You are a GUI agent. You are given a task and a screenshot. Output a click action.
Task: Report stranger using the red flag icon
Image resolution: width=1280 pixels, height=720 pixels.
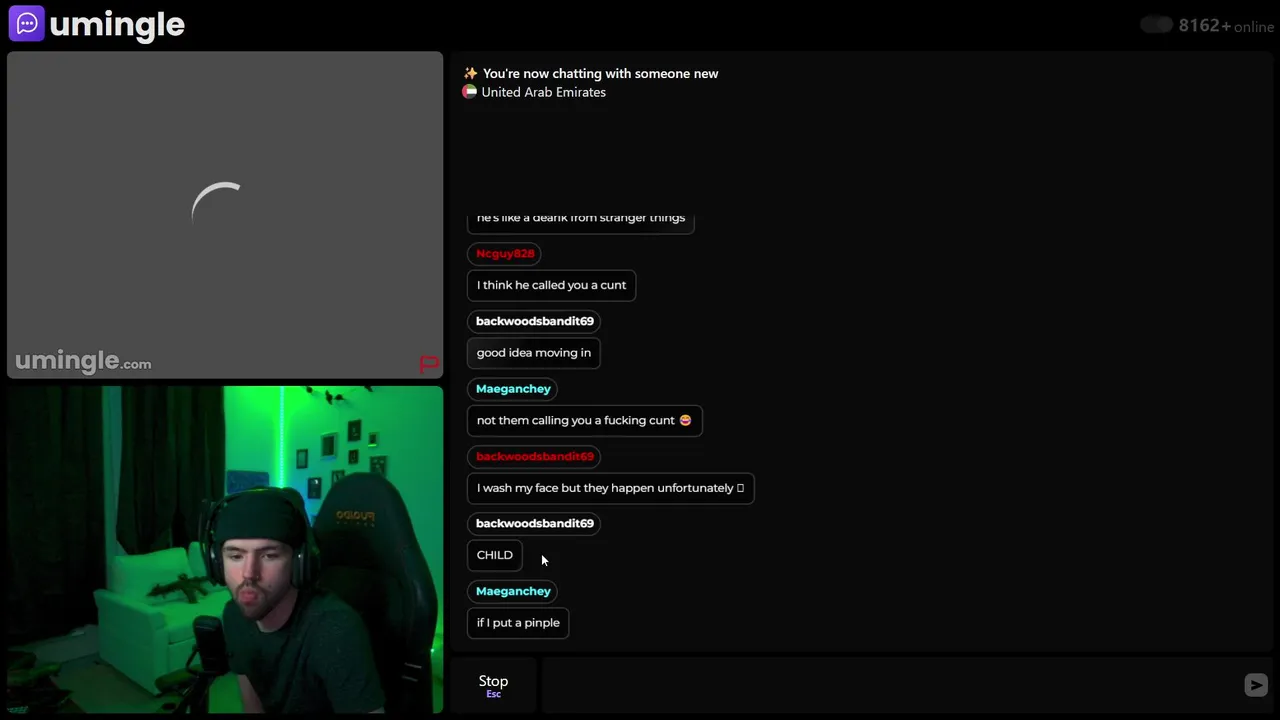click(x=428, y=364)
